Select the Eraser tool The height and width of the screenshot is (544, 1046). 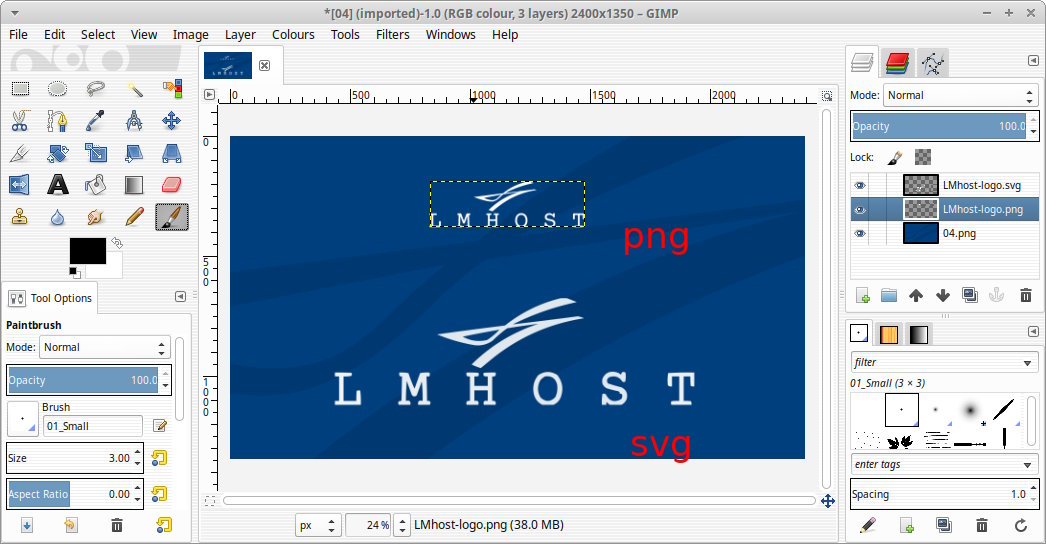click(172, 185)
